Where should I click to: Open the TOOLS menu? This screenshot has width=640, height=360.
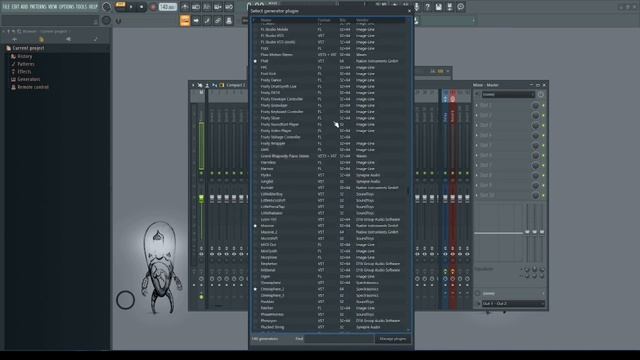point(80,7)
